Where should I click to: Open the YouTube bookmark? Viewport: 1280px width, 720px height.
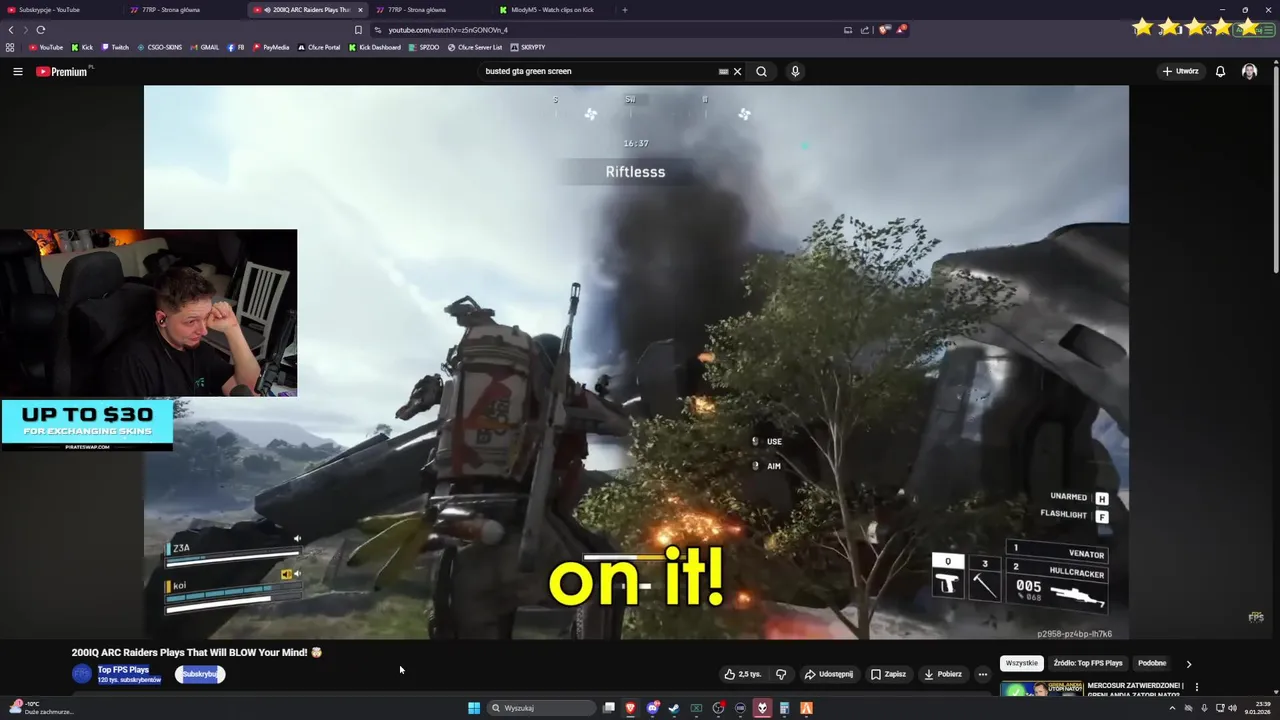[x=46, y=47]
